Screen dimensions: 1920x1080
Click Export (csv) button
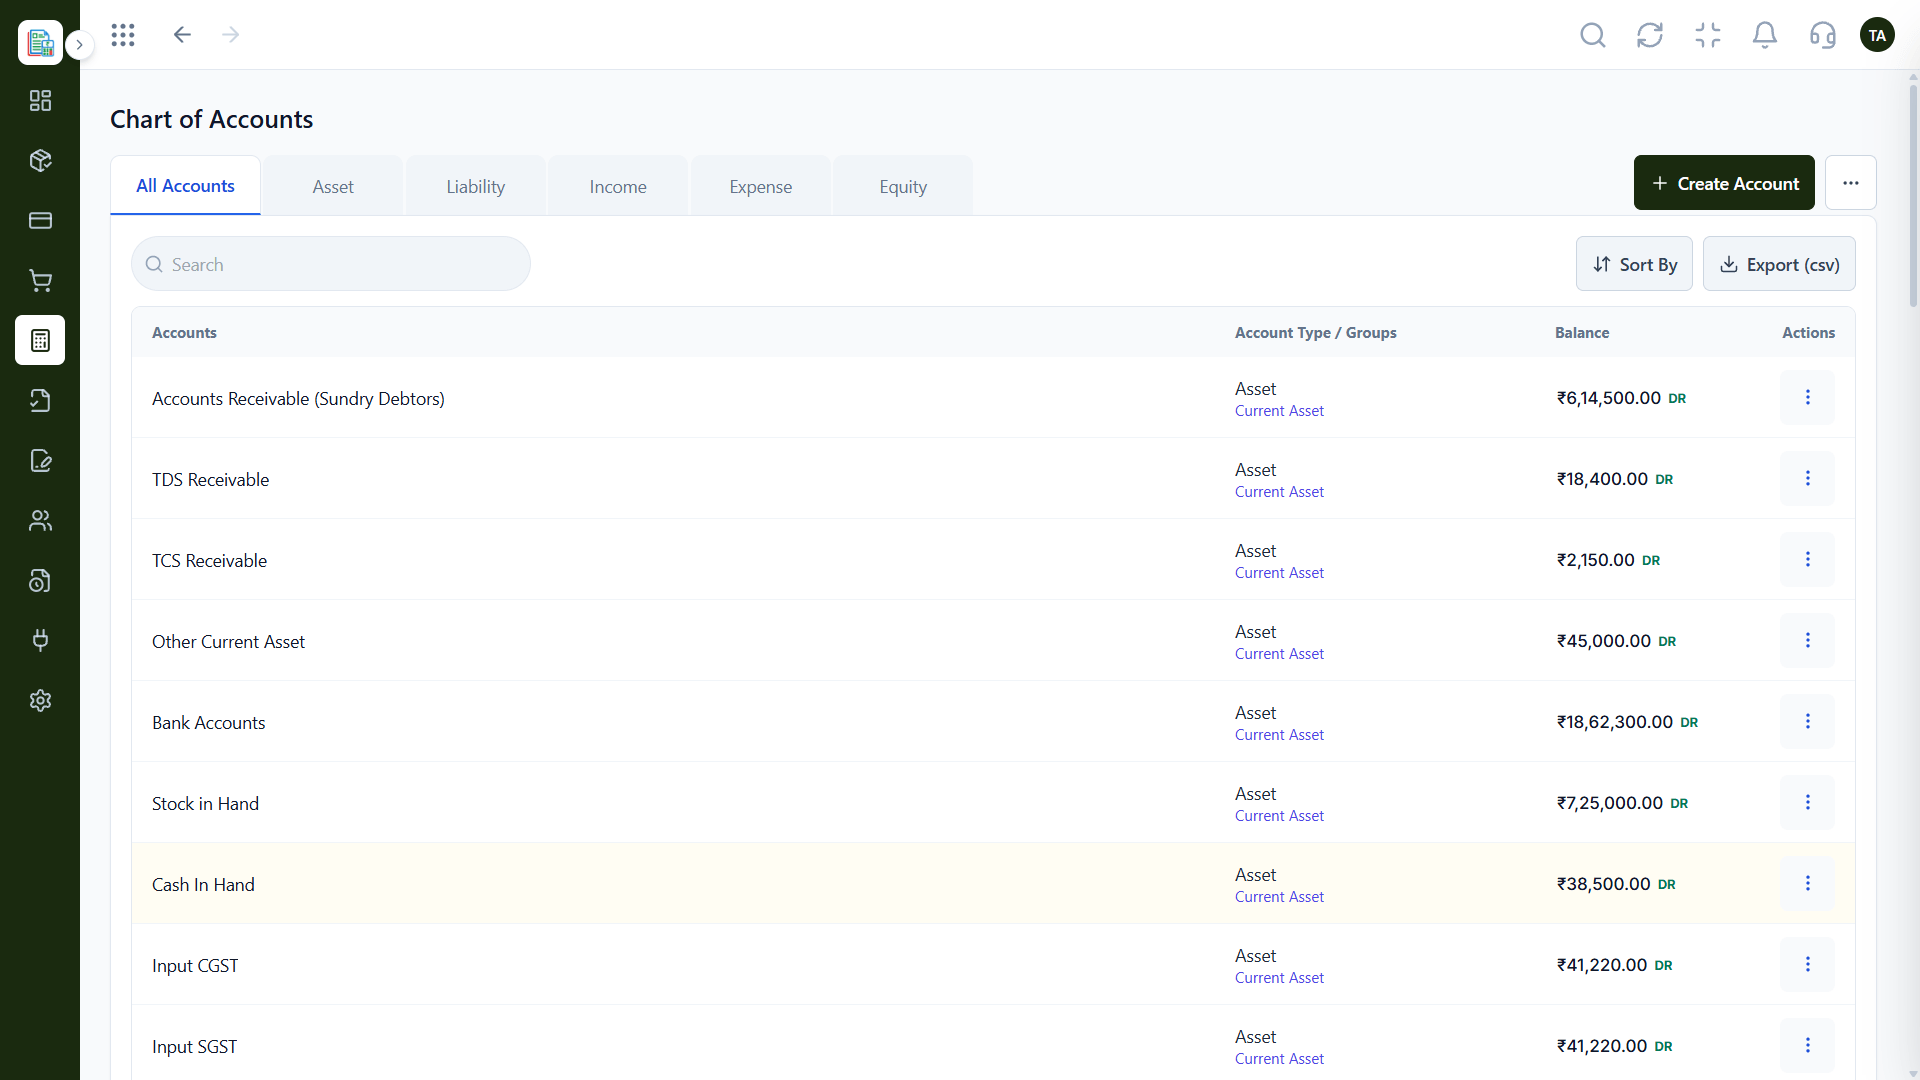click(x=1779, y=264)
